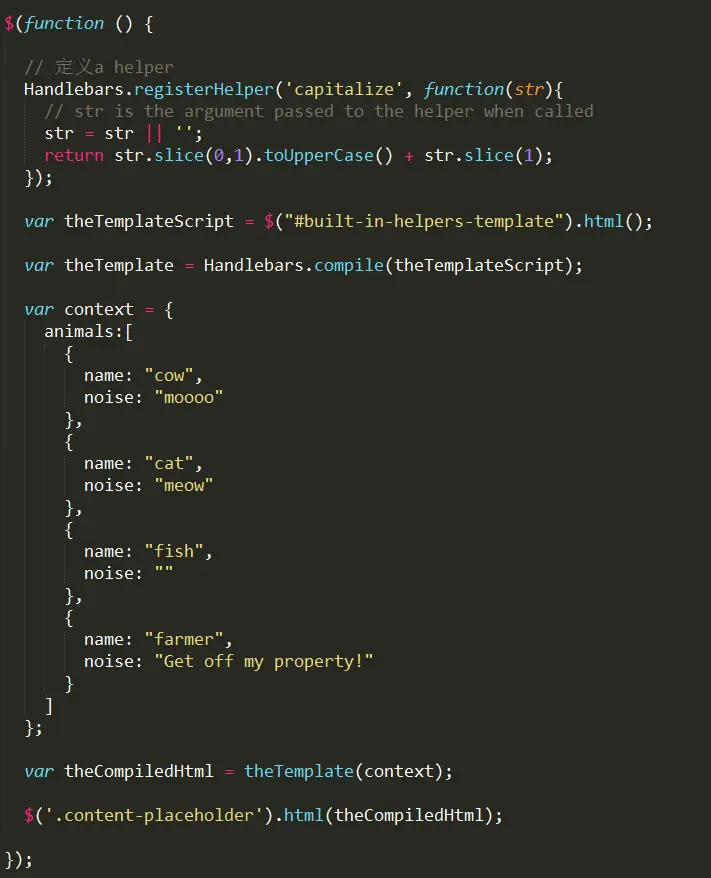The width and height of the screenshot is (711, 878).
Task: Click the theCompiledHtml variable declaration
Action: (x=138, y=772)
